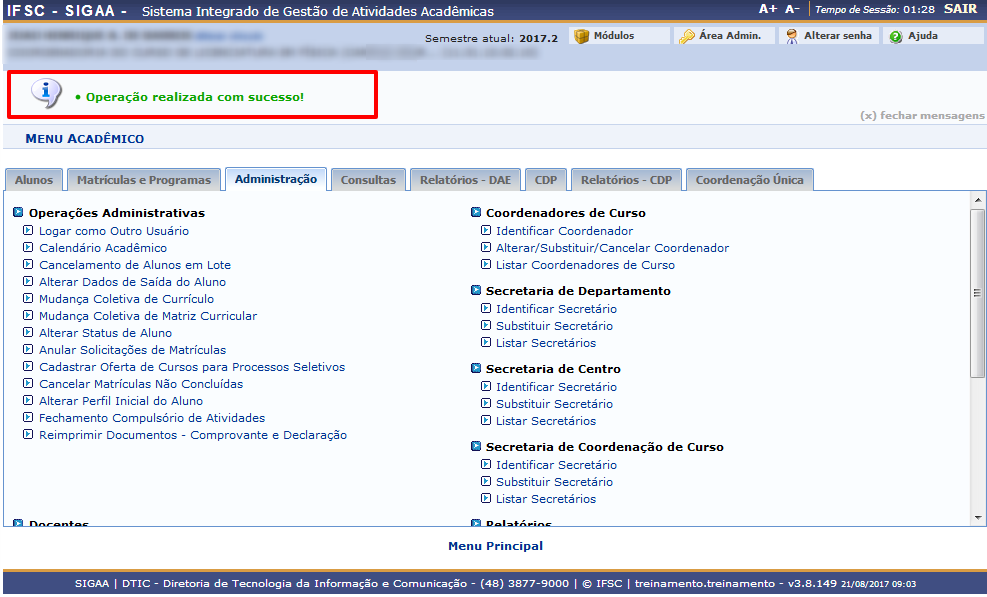
Task: Toggle Secretaria de Centro section arrow
Action: click(476, 369)
